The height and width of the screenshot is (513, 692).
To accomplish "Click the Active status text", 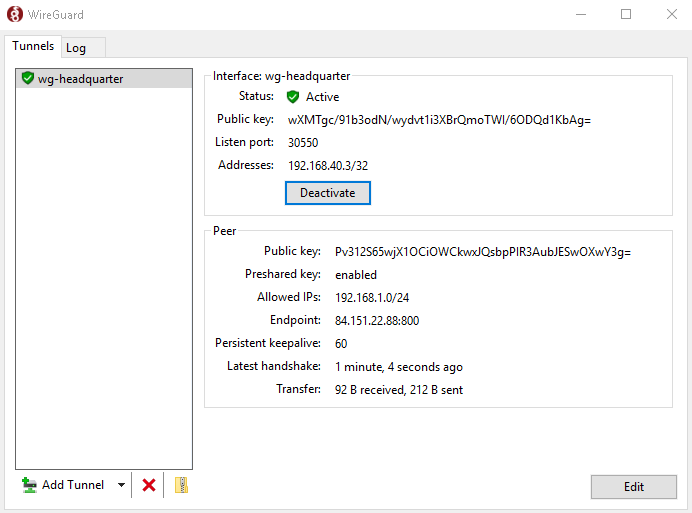I will pyautogui.click(x=323, y=97).
